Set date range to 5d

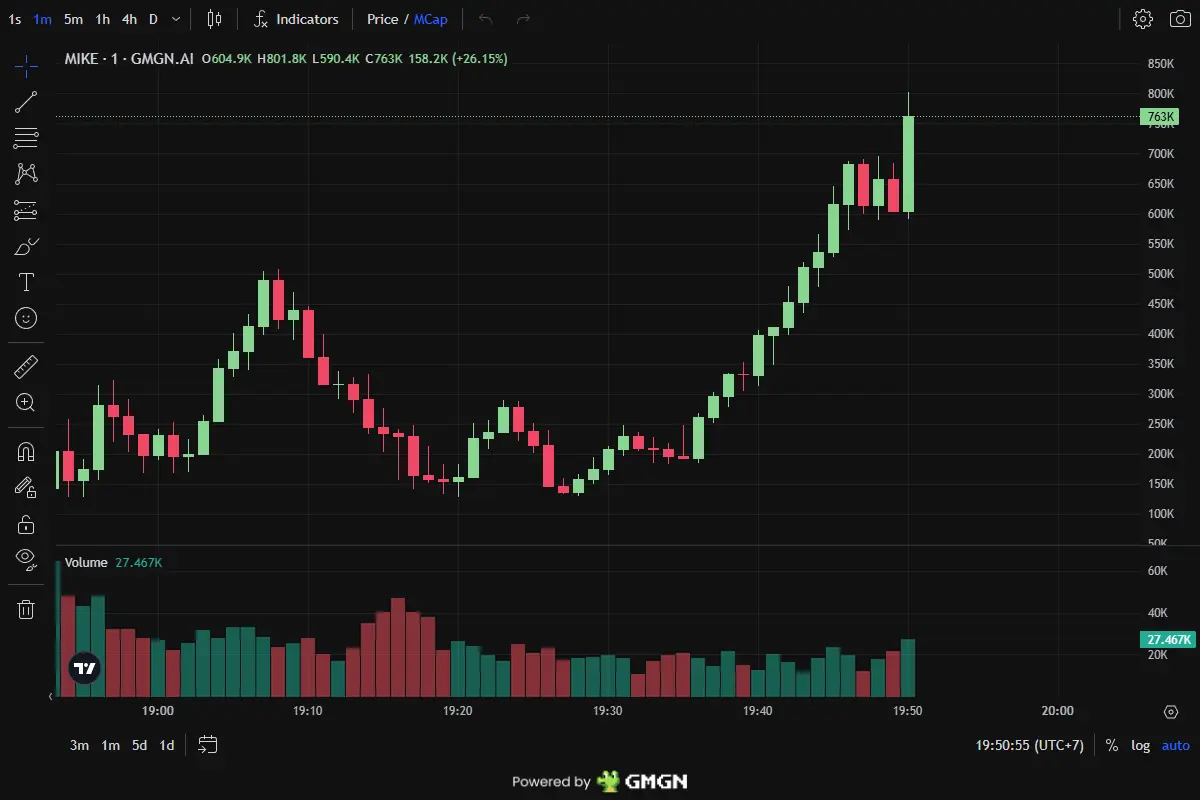139,745
